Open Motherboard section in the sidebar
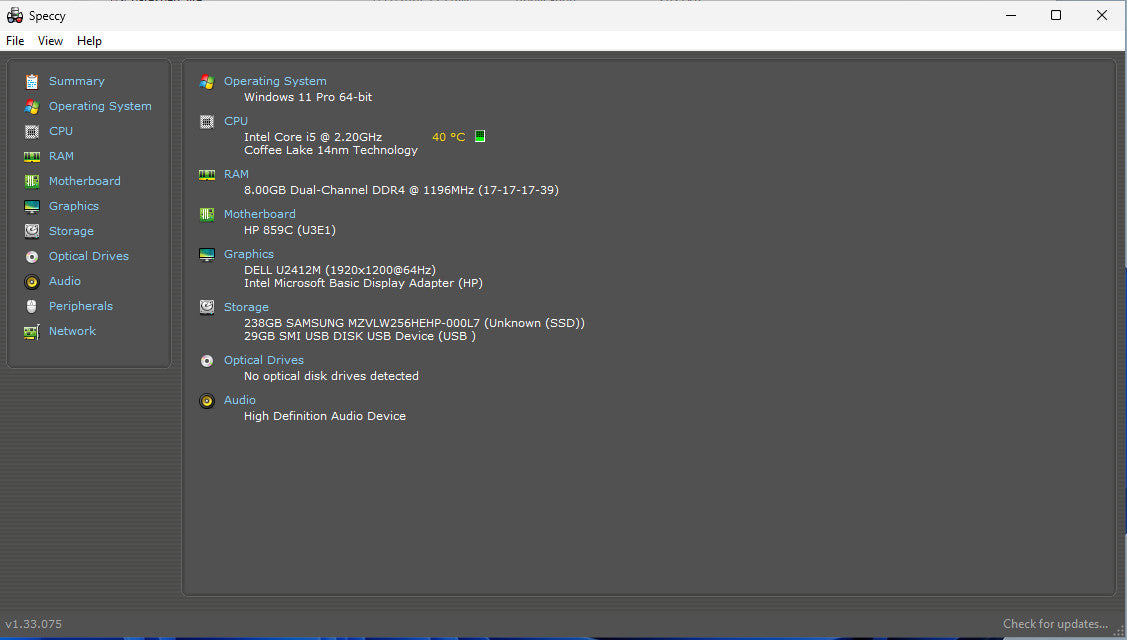 (x=85, y=181)
